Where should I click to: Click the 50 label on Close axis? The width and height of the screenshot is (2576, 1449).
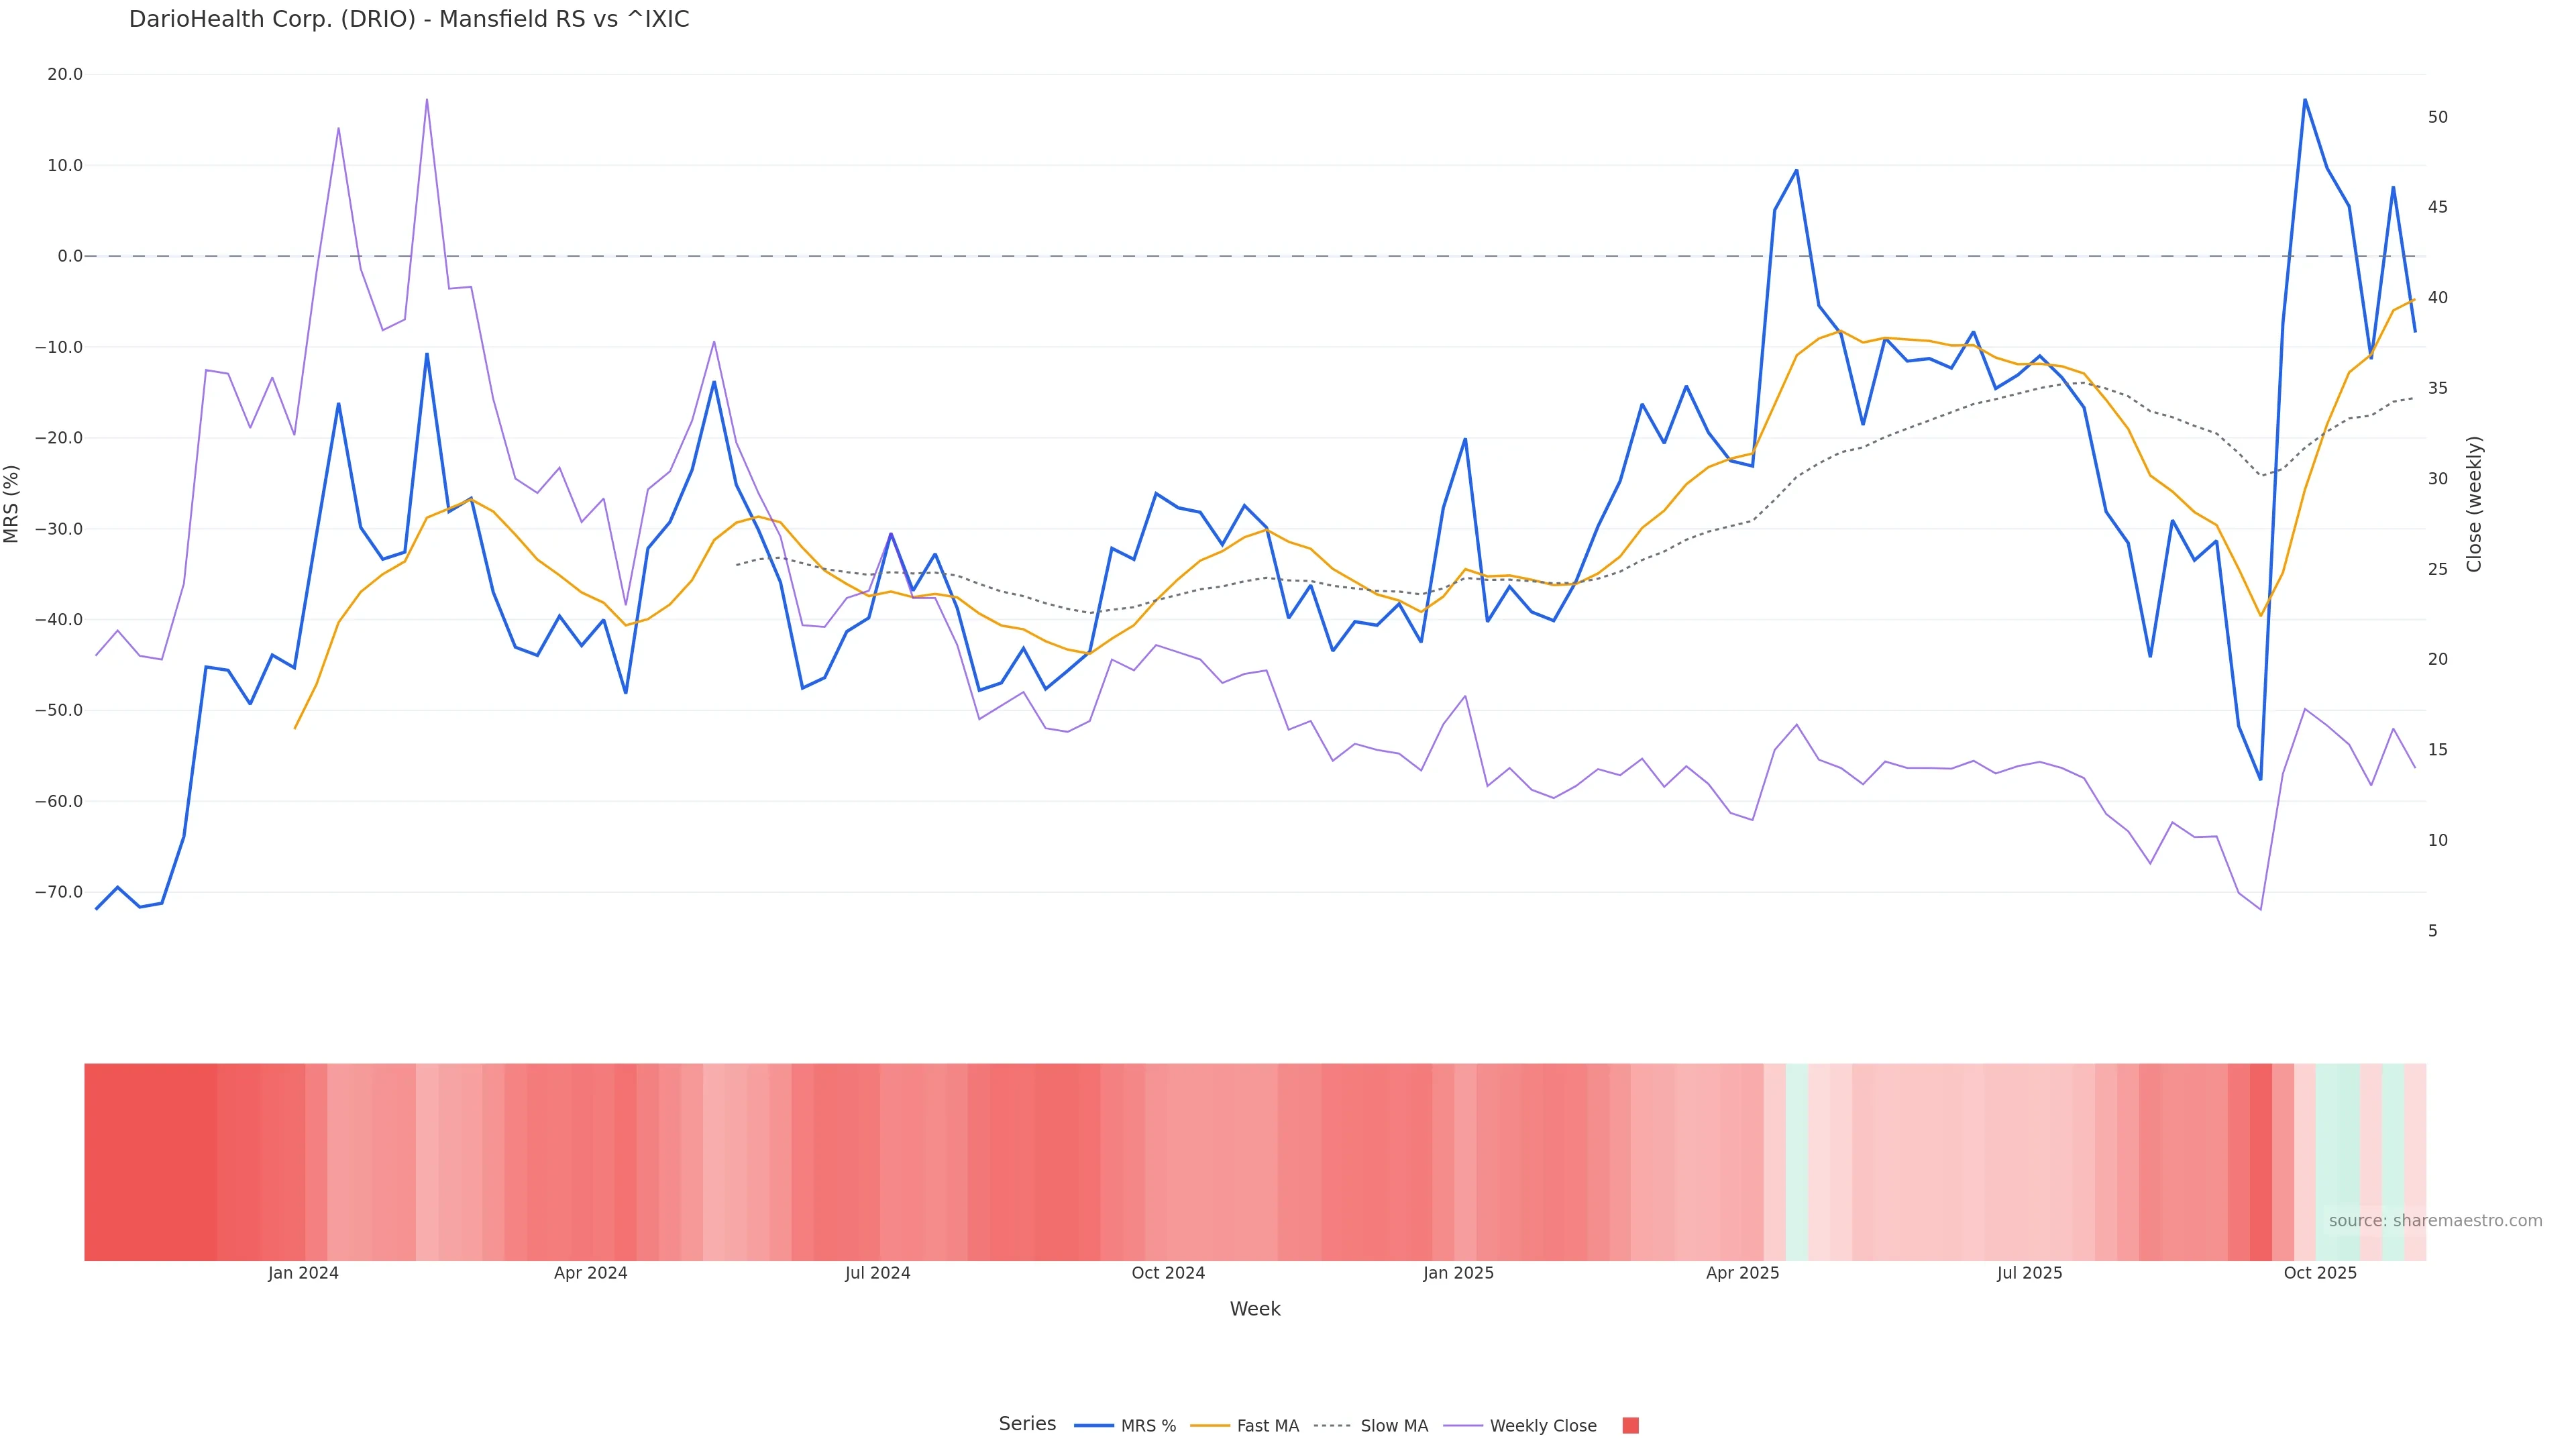pos(2438,117)
